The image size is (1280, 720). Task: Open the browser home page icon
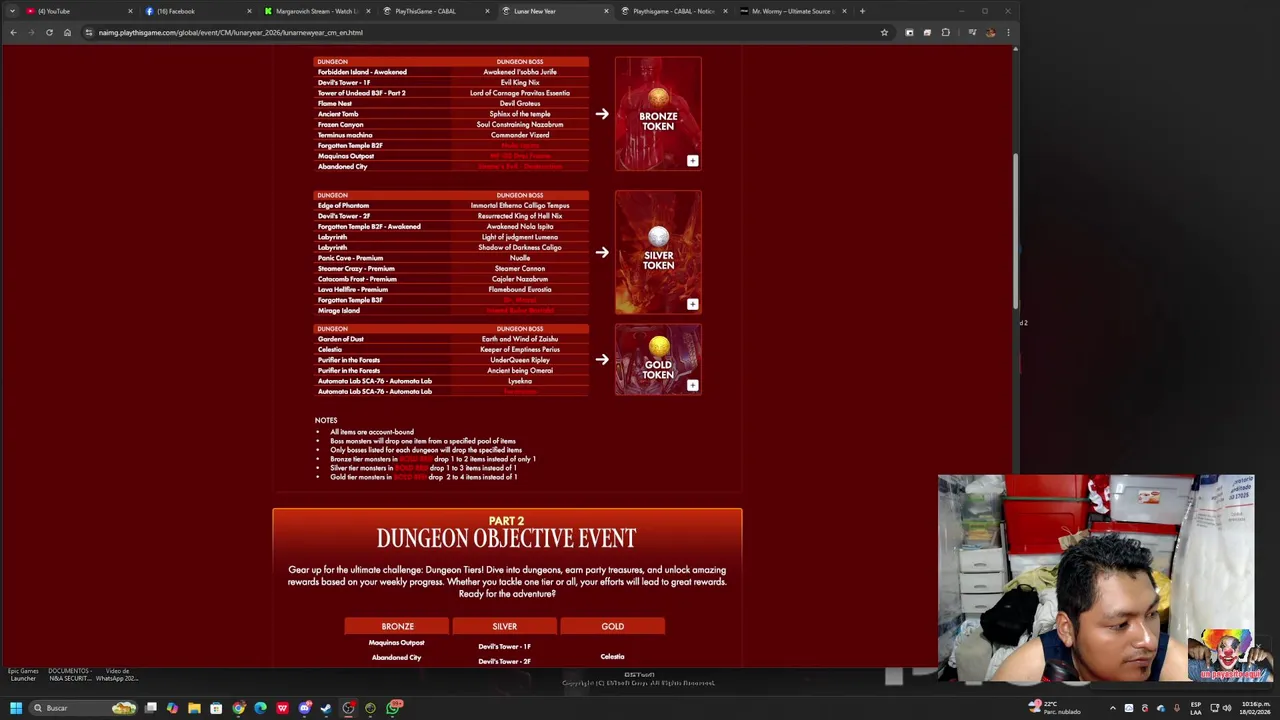pos(67,32)
